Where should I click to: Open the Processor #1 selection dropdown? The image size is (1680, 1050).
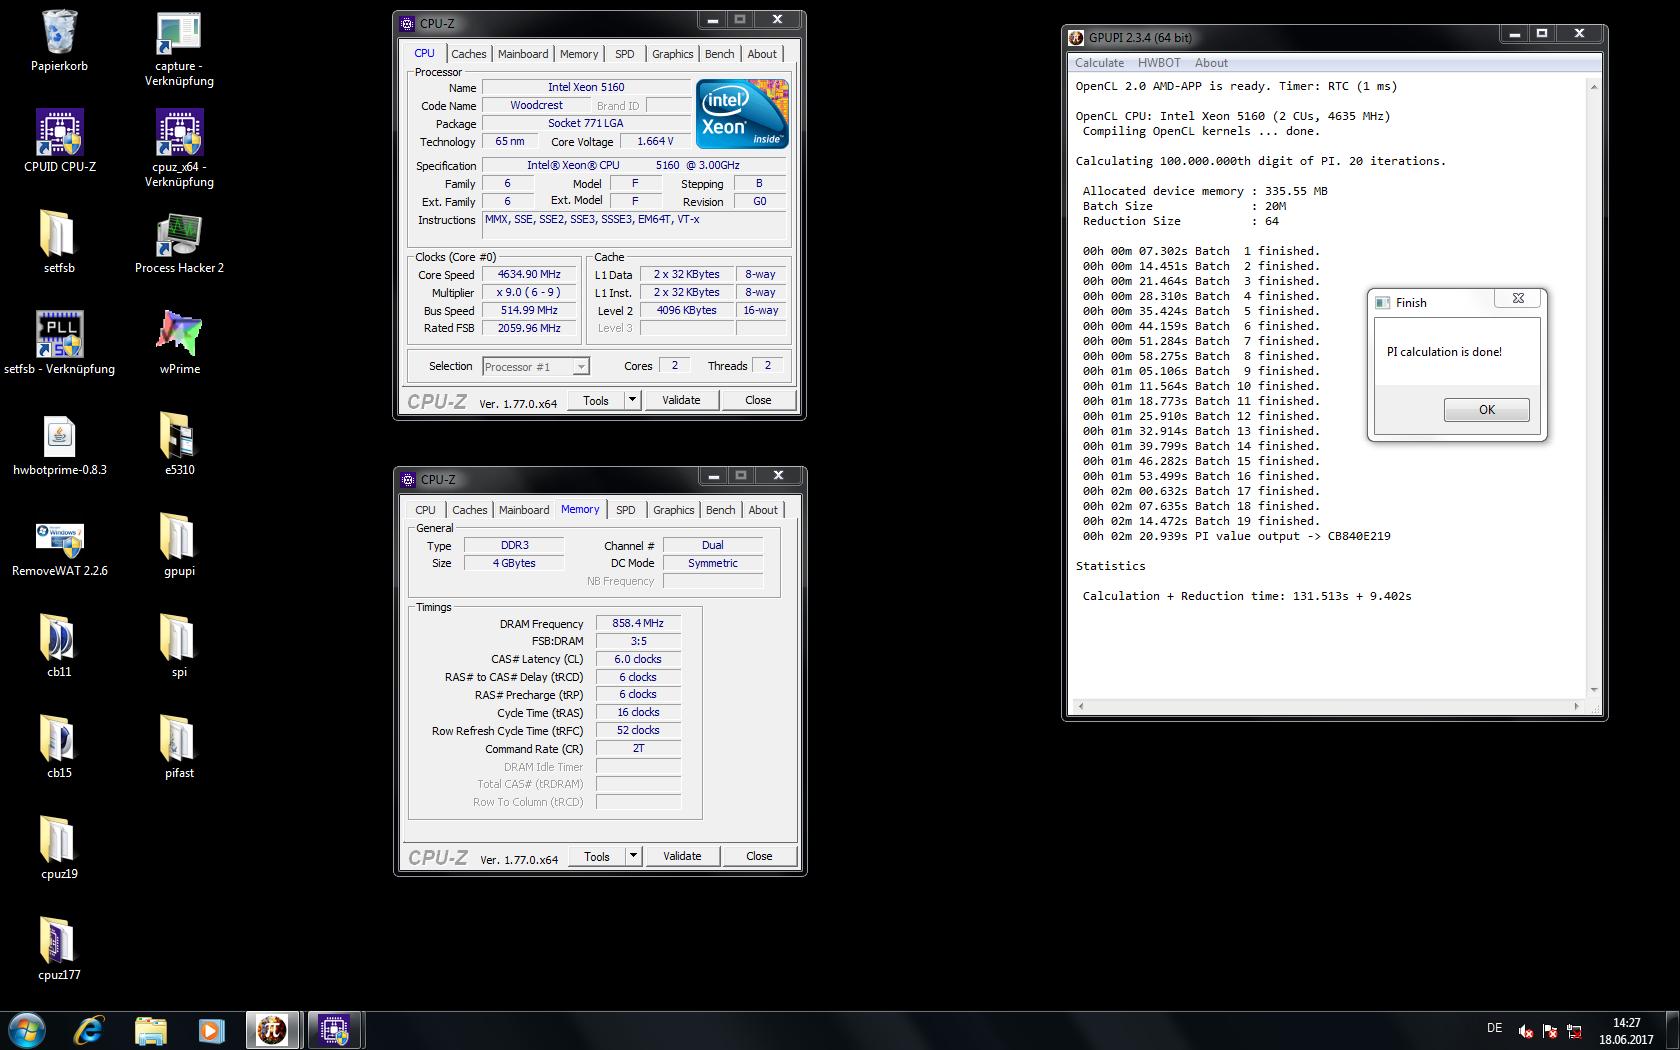[x=536, y=367]
